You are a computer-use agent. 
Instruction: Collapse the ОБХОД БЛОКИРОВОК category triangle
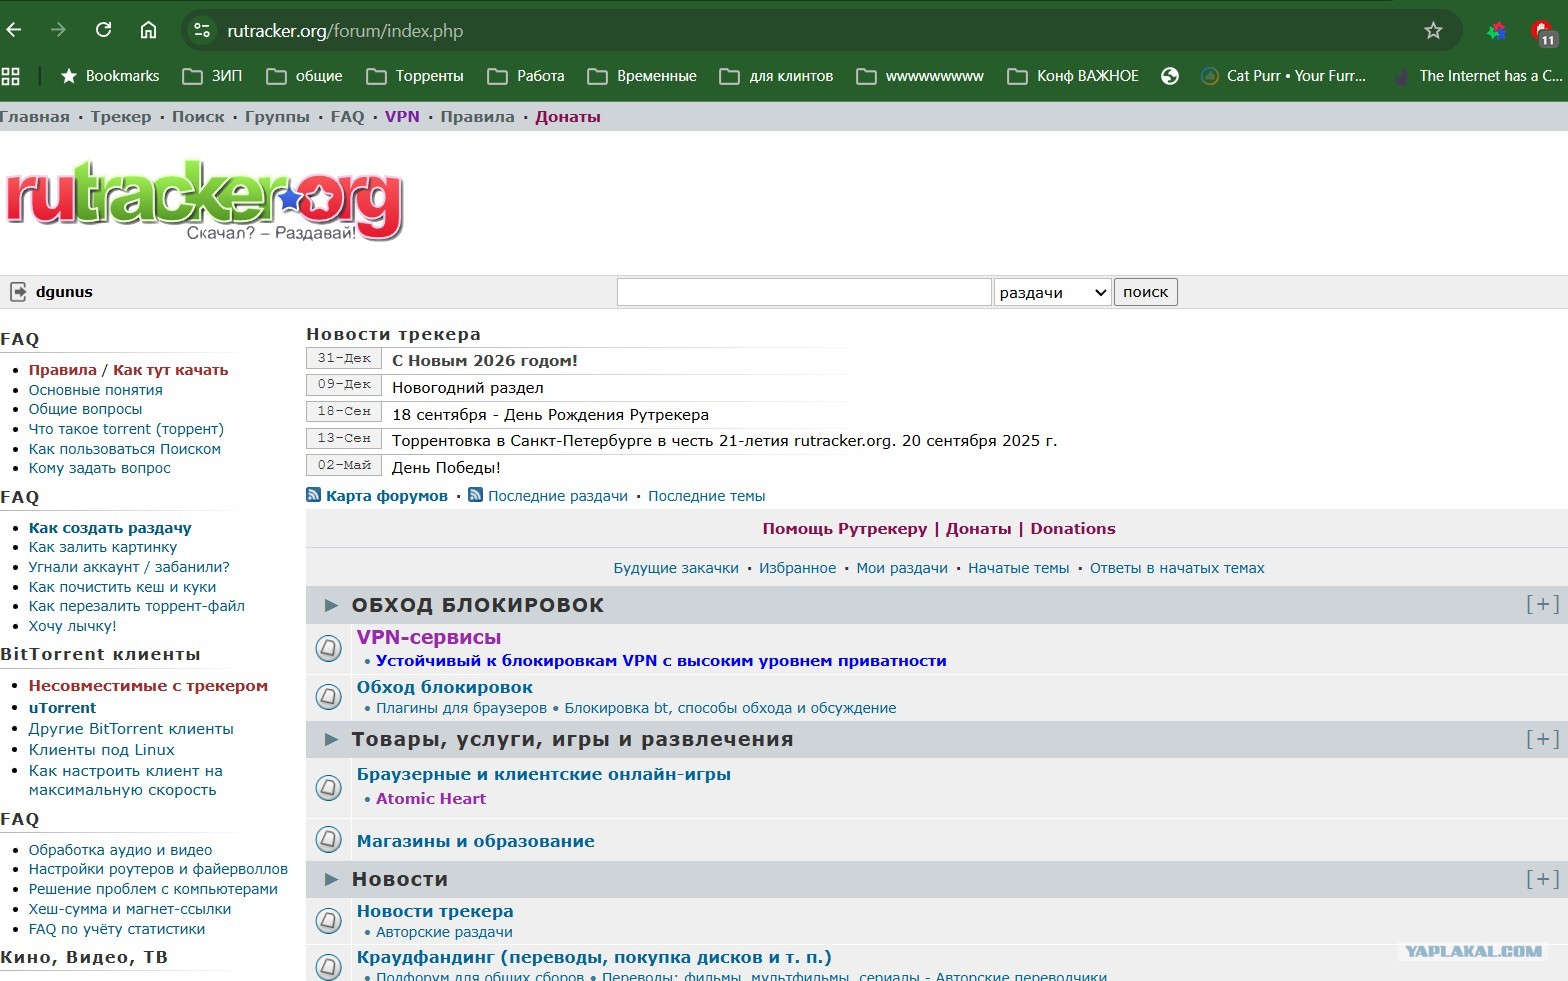331,605
